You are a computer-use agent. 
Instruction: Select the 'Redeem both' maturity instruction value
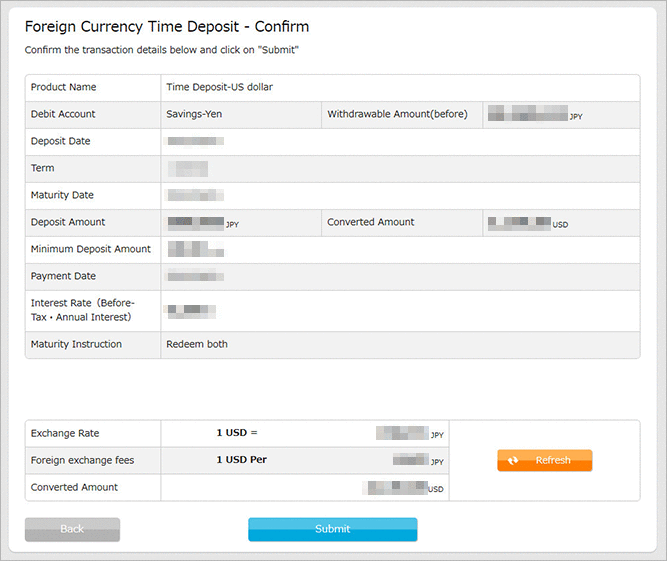(x=197, y=344)
